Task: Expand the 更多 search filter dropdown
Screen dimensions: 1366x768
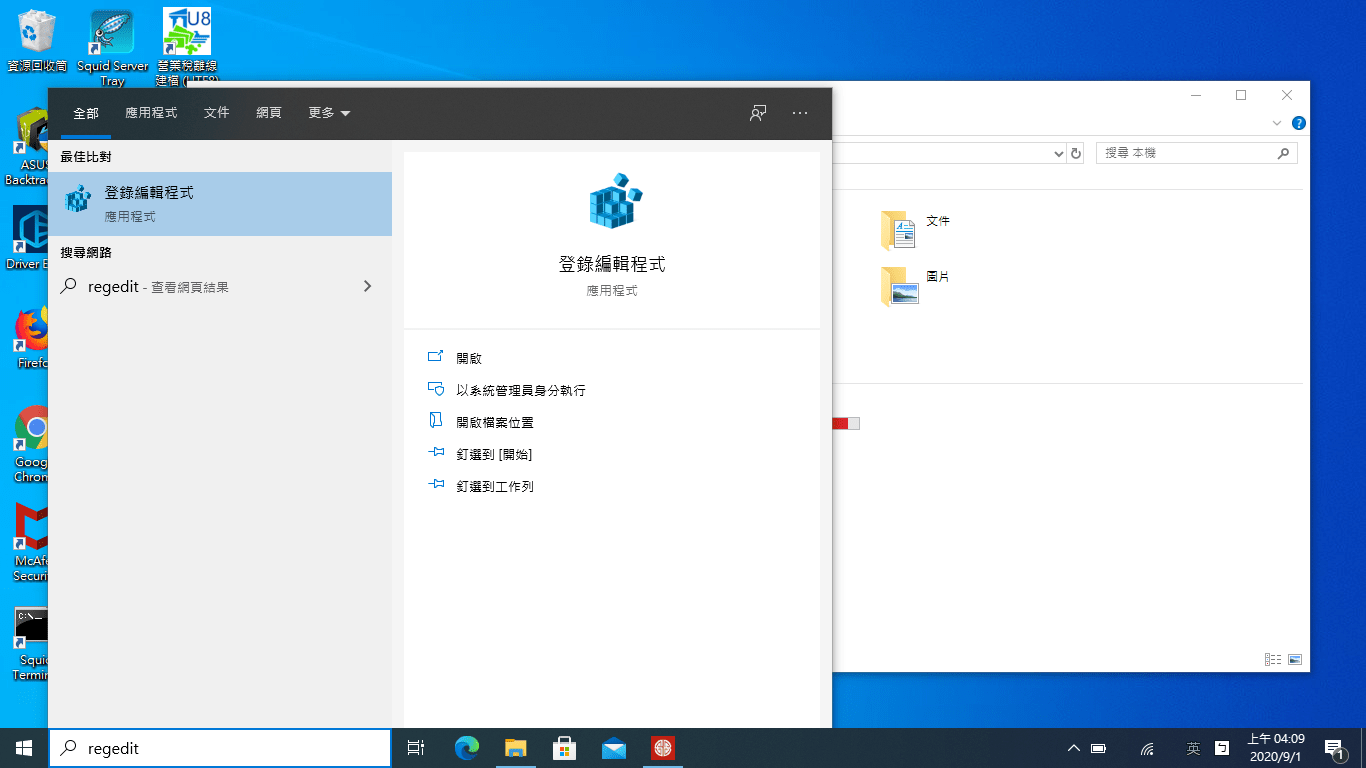Action: click(x=329, y=113)
